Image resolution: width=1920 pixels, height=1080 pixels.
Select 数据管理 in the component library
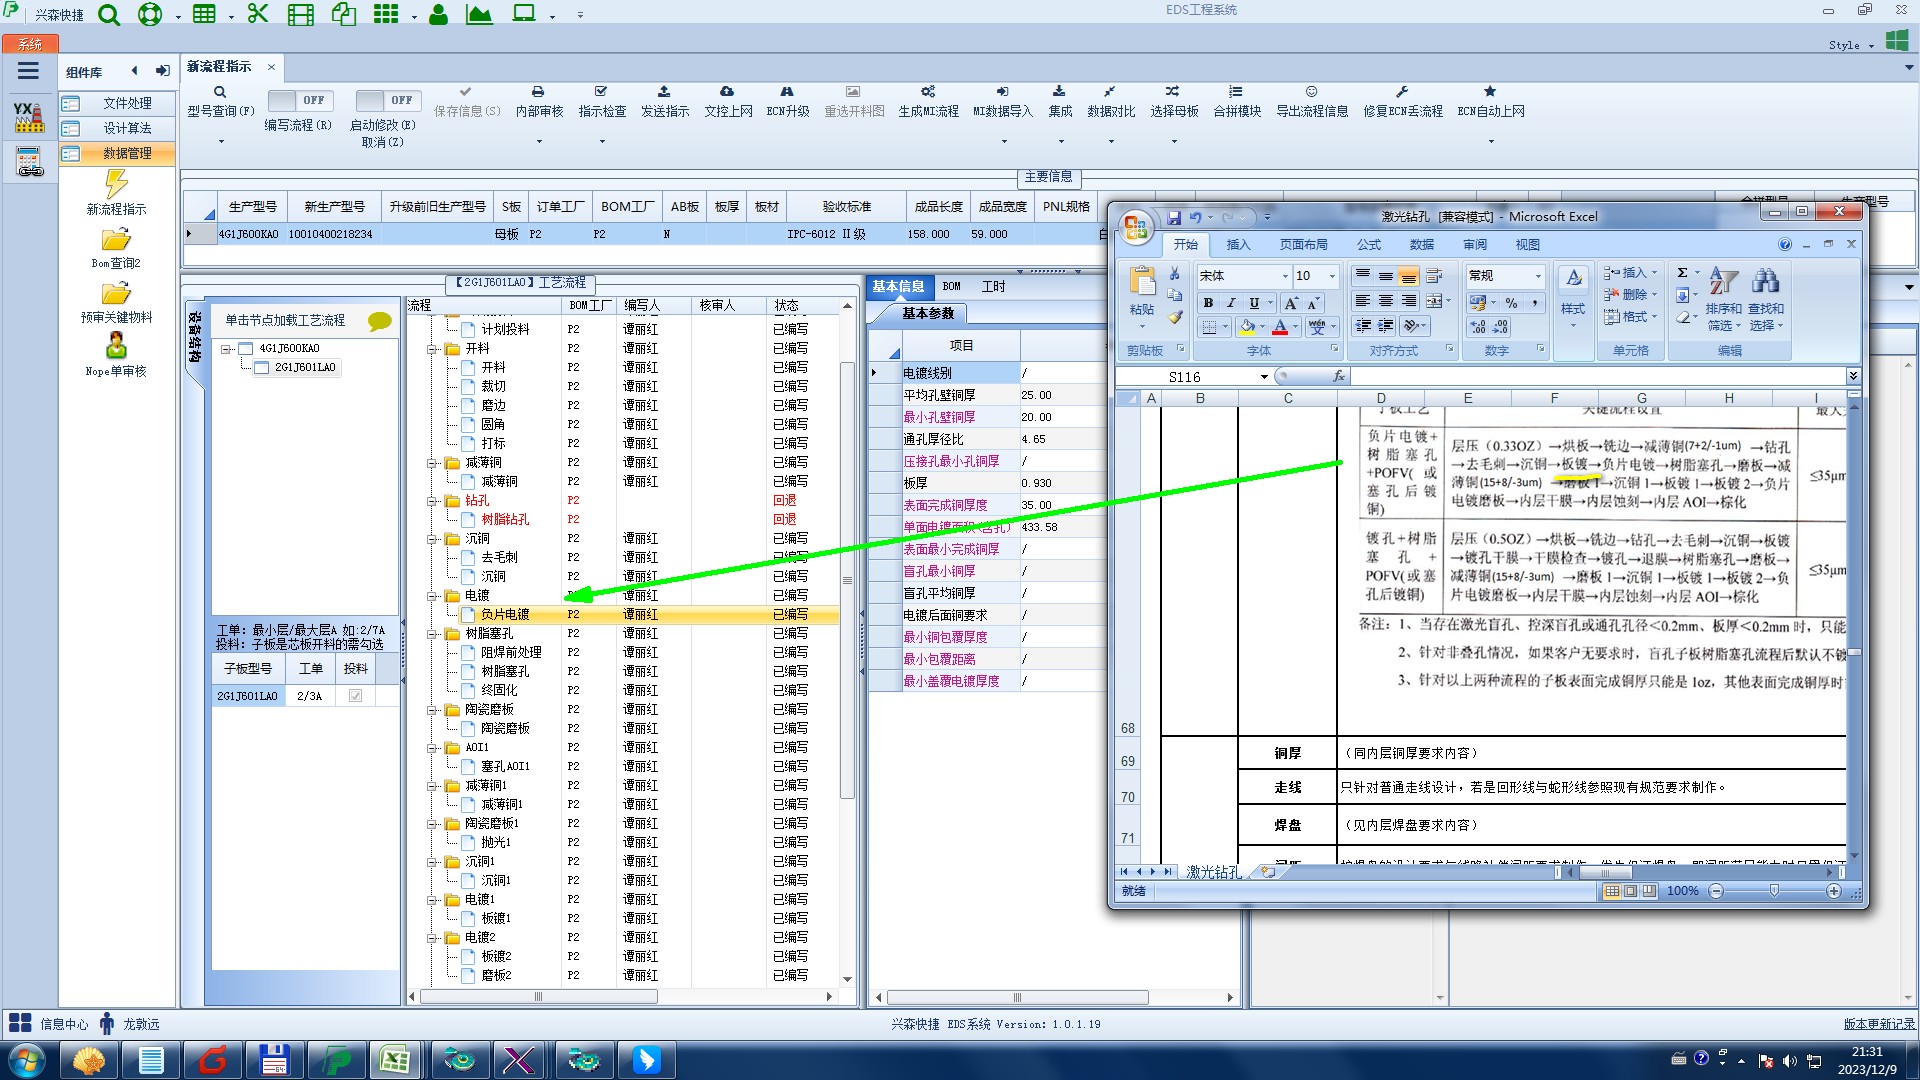pos(127,153)
